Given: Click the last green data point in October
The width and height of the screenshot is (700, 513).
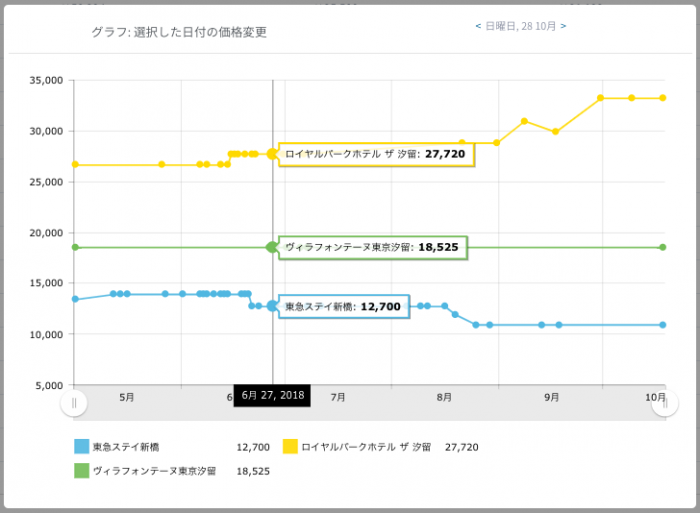Looking at the screenshot, I should click(662, 247).
